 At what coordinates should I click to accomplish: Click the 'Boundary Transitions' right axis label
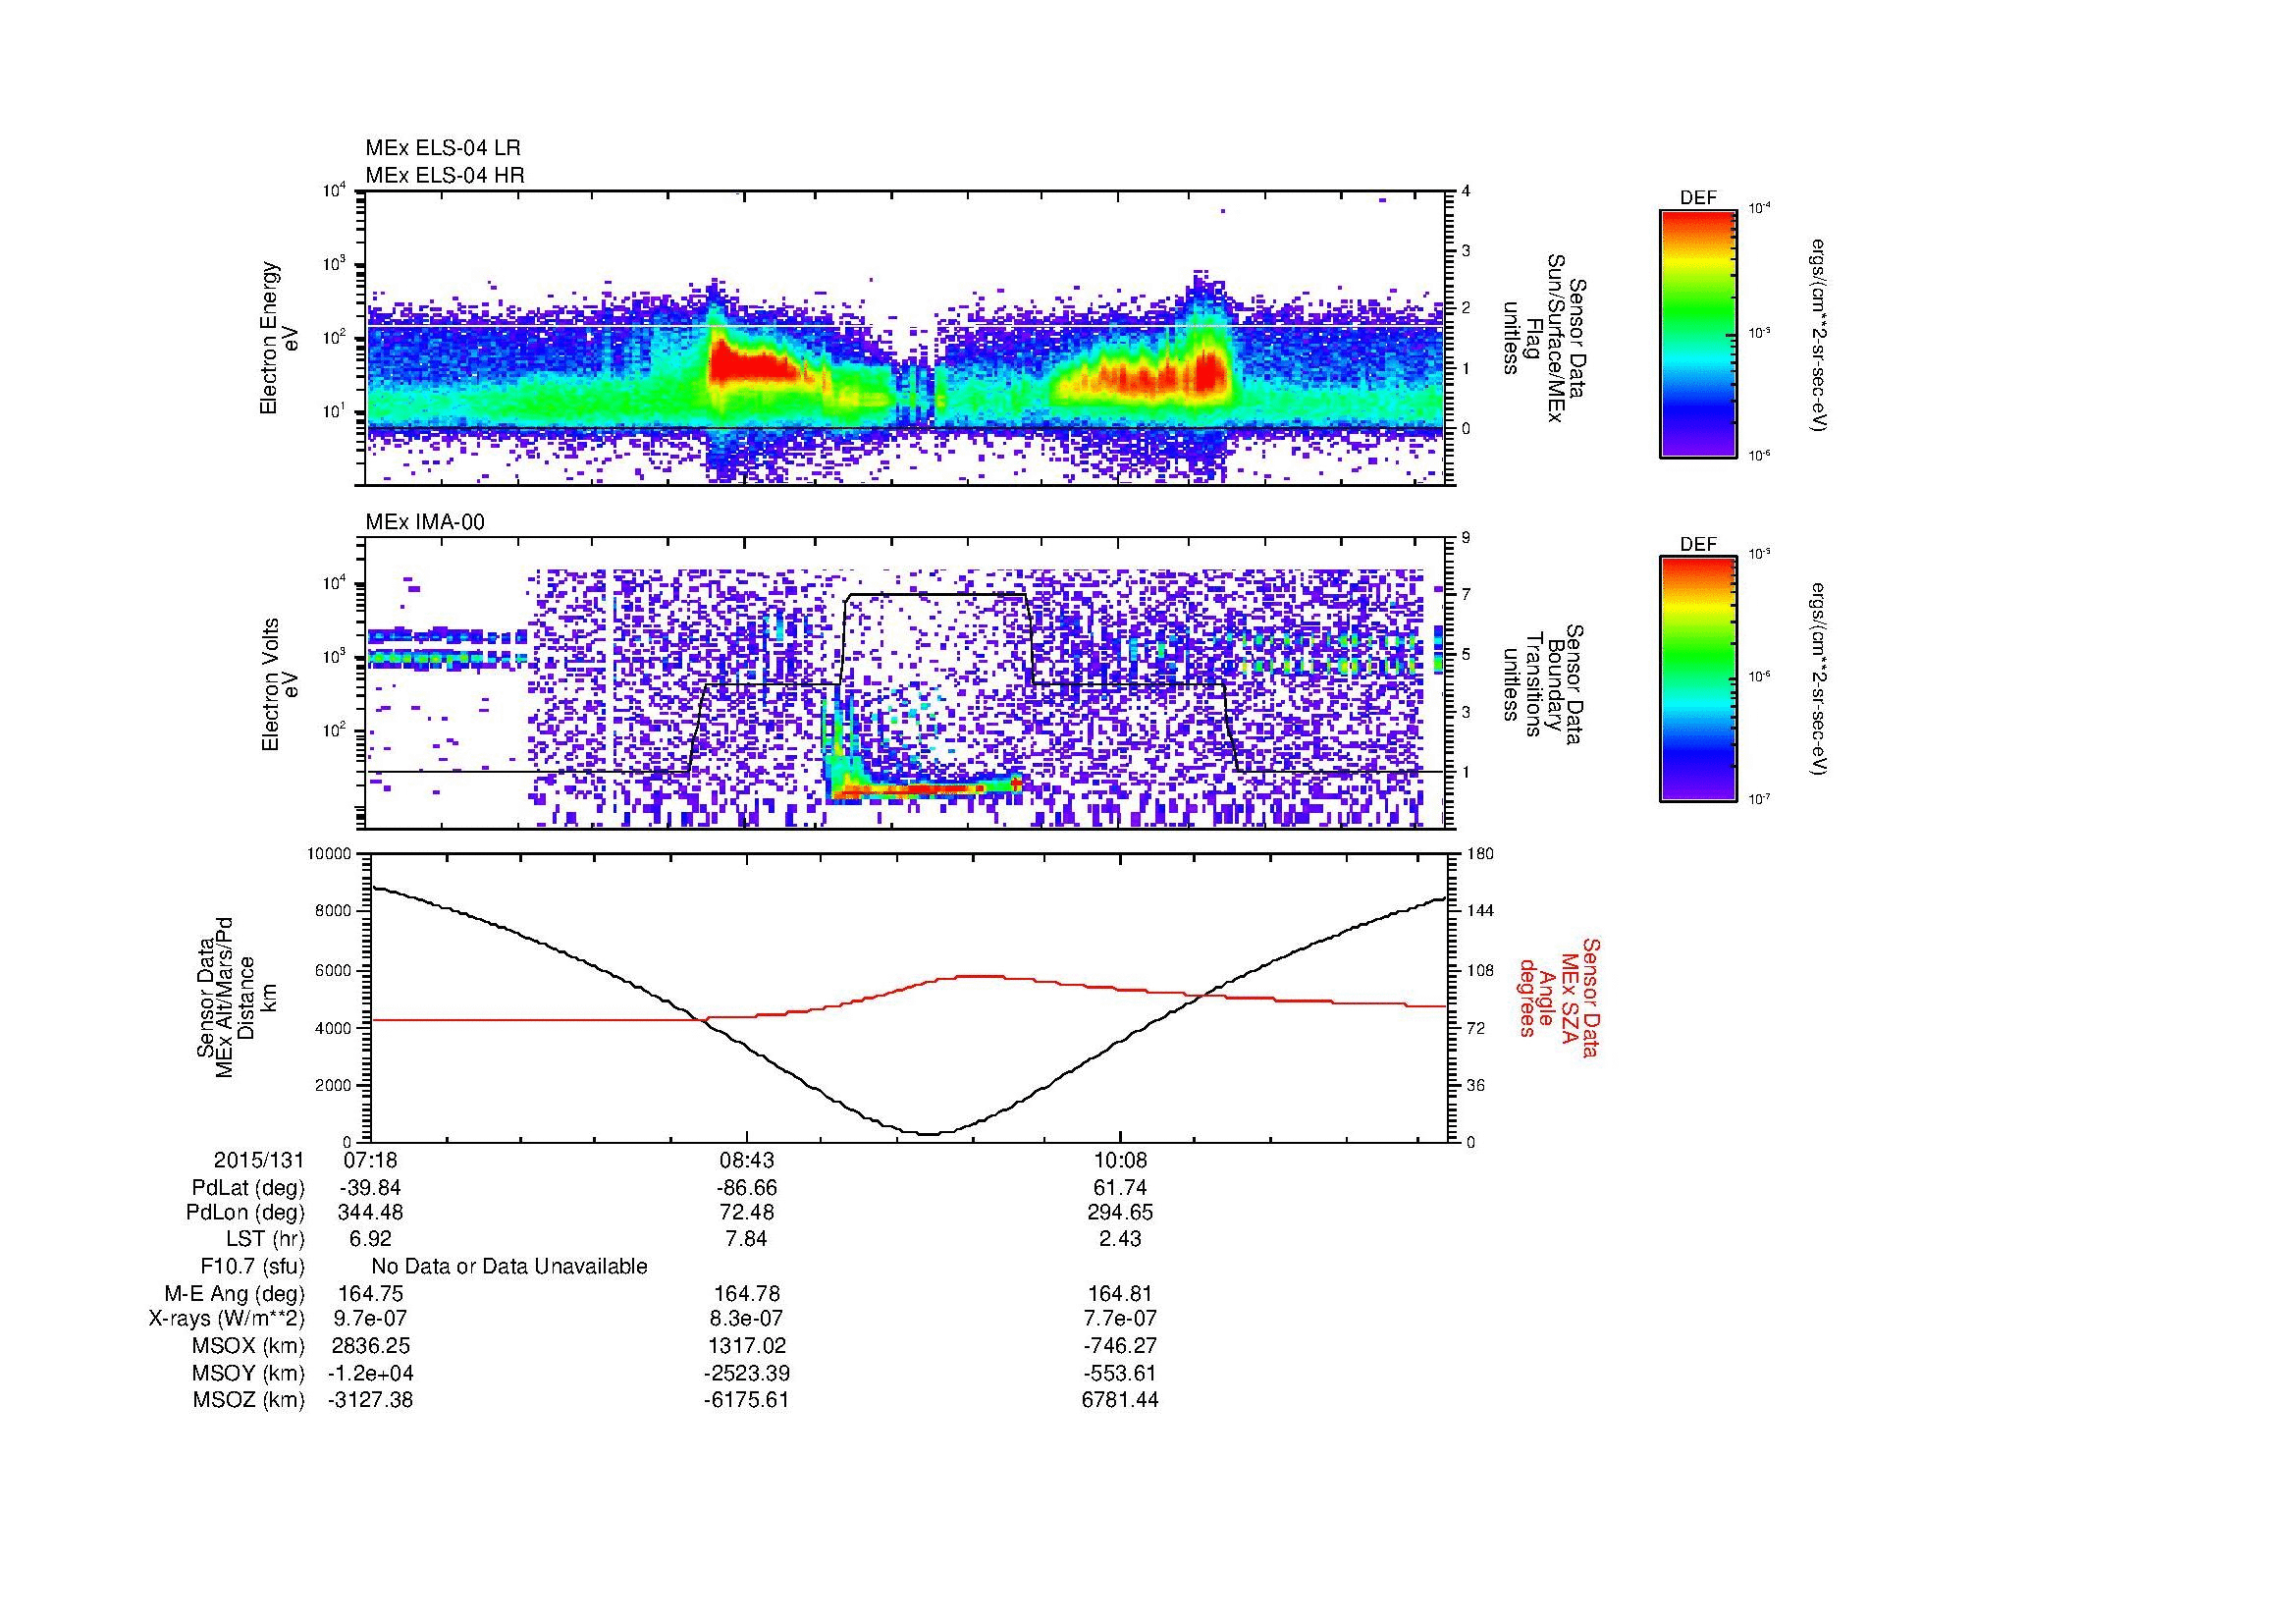(x=1545, y=685)
